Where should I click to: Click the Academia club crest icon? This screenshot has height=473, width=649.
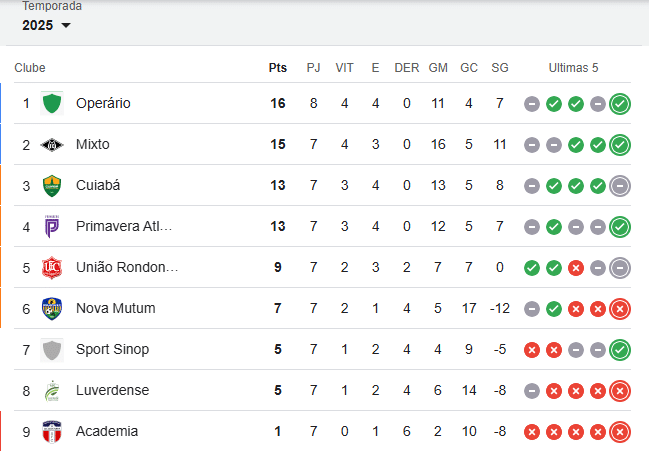[52, 431]
